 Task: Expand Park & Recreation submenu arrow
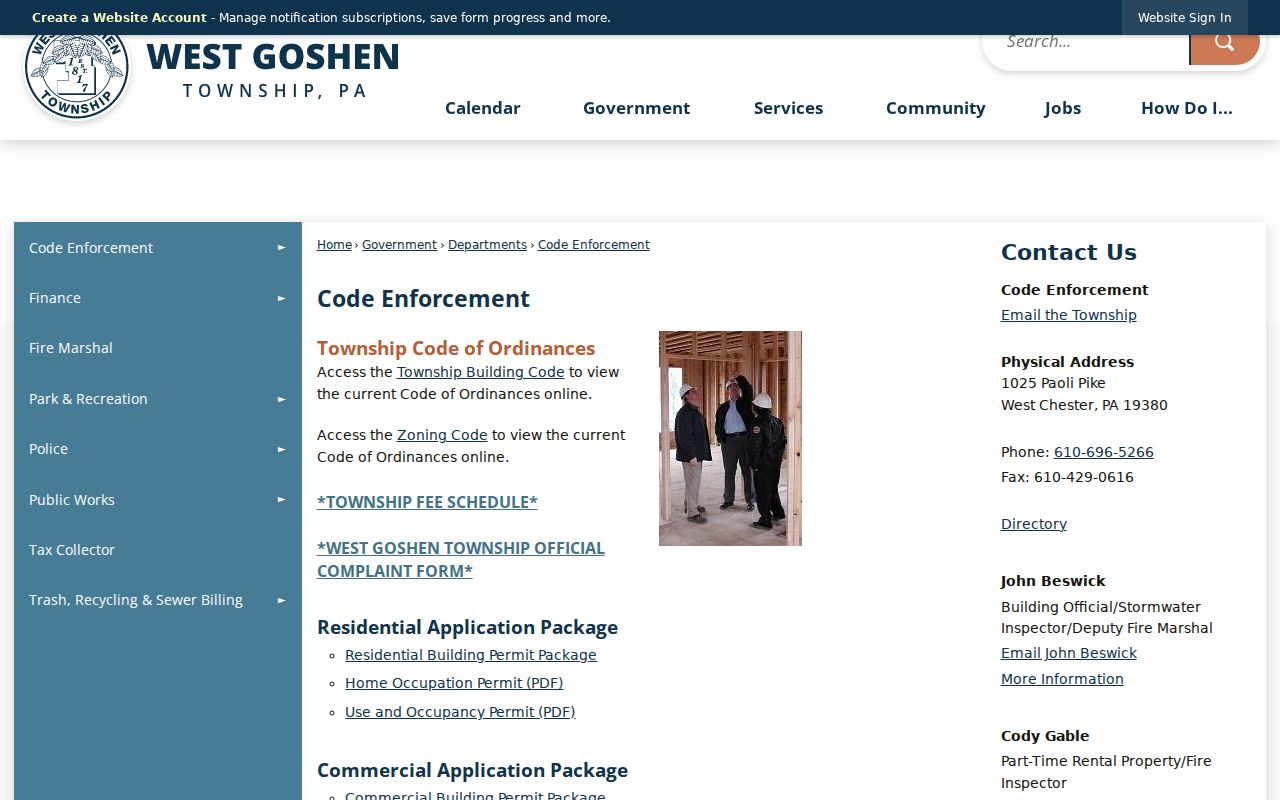pos(282,399)
